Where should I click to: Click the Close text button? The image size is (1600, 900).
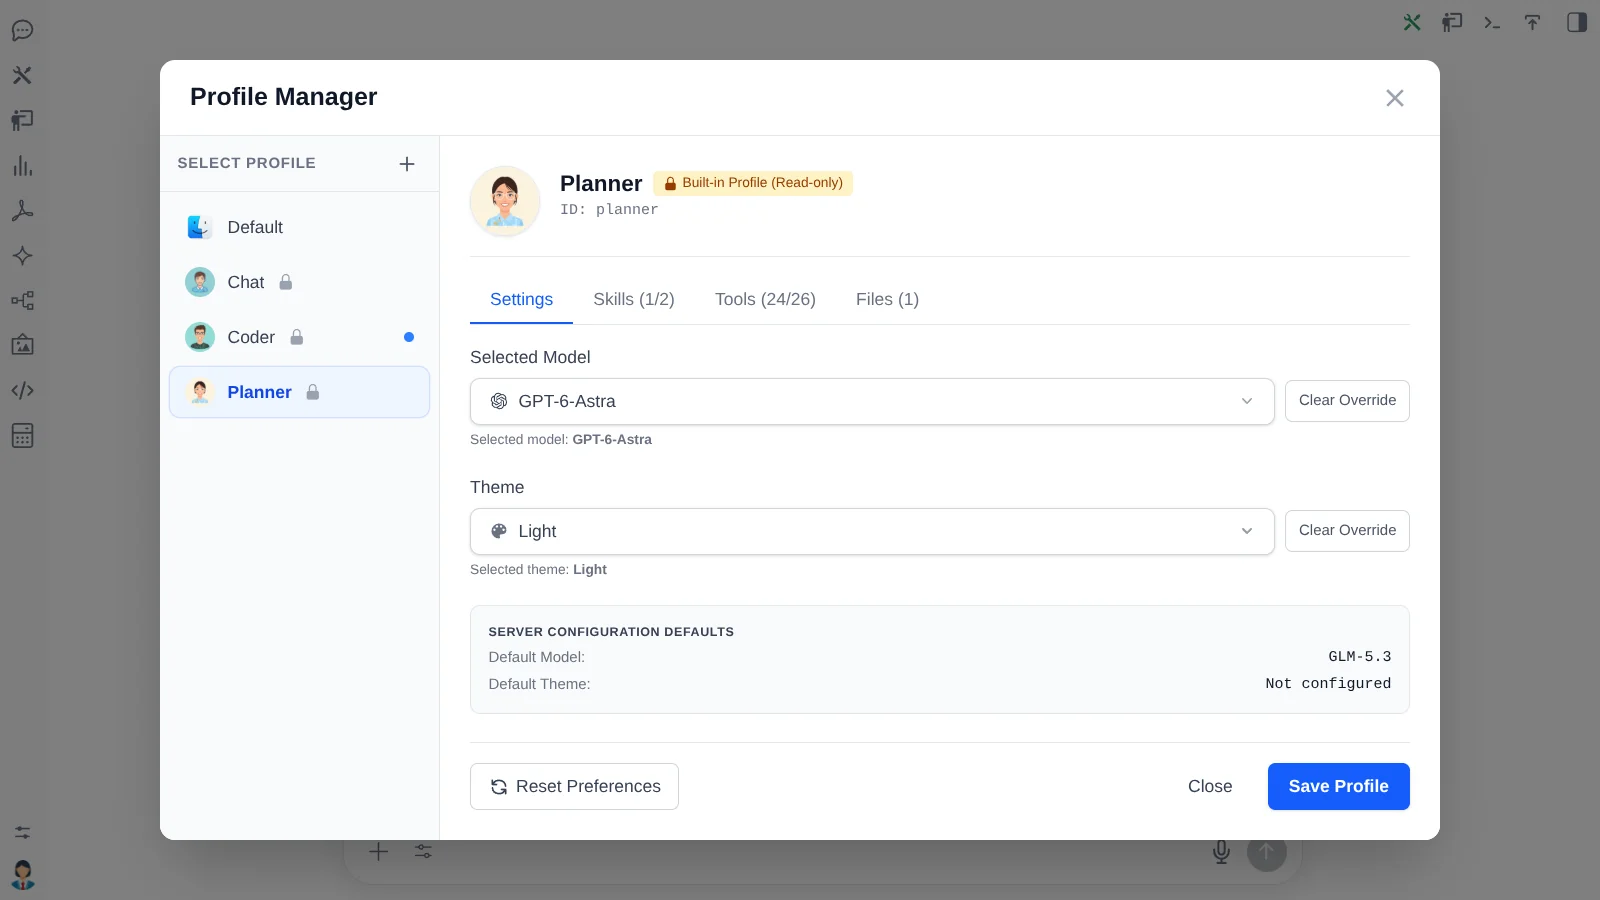(x=1210, y=787)
